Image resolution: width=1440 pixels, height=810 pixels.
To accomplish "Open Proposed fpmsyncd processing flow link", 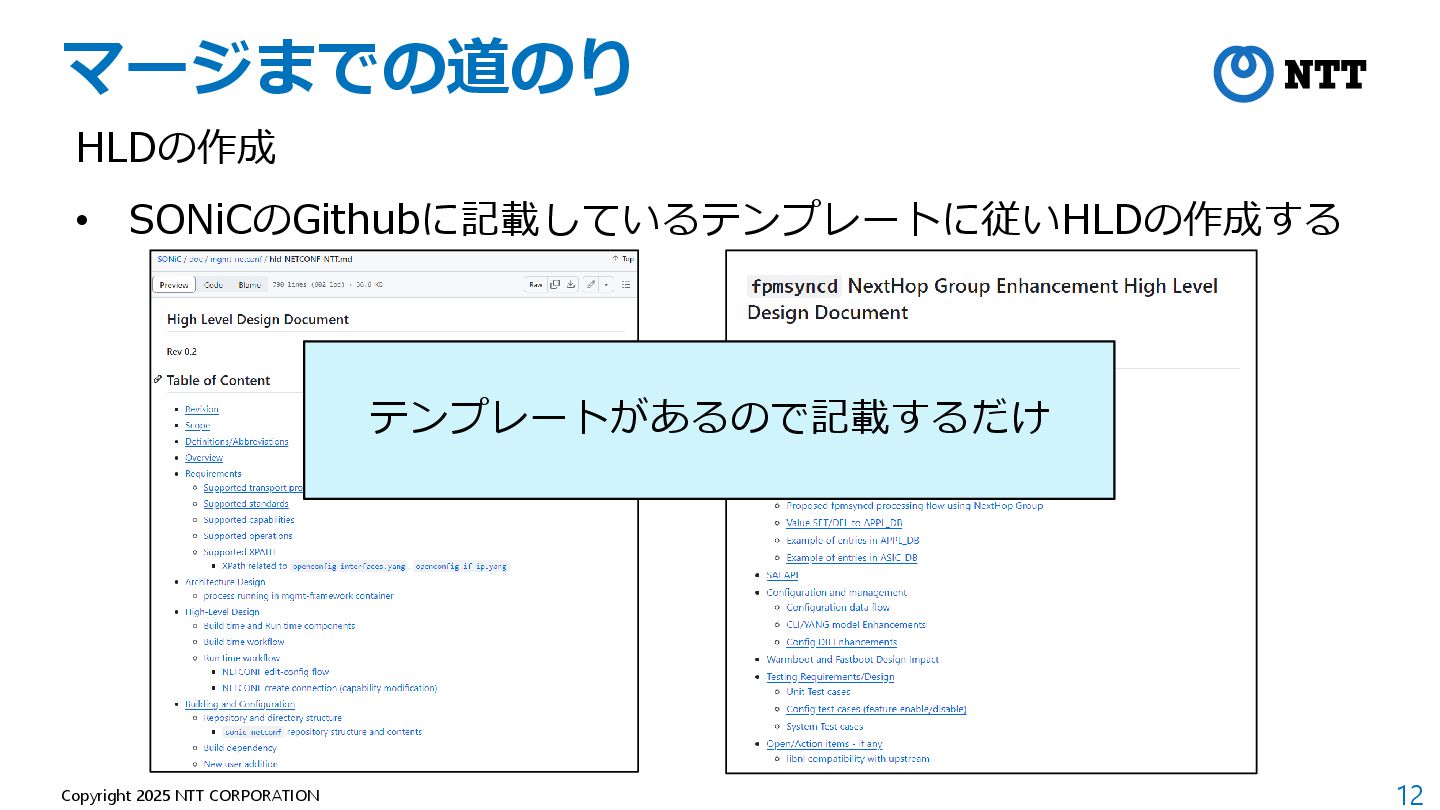I will click(x=914, y=506).
